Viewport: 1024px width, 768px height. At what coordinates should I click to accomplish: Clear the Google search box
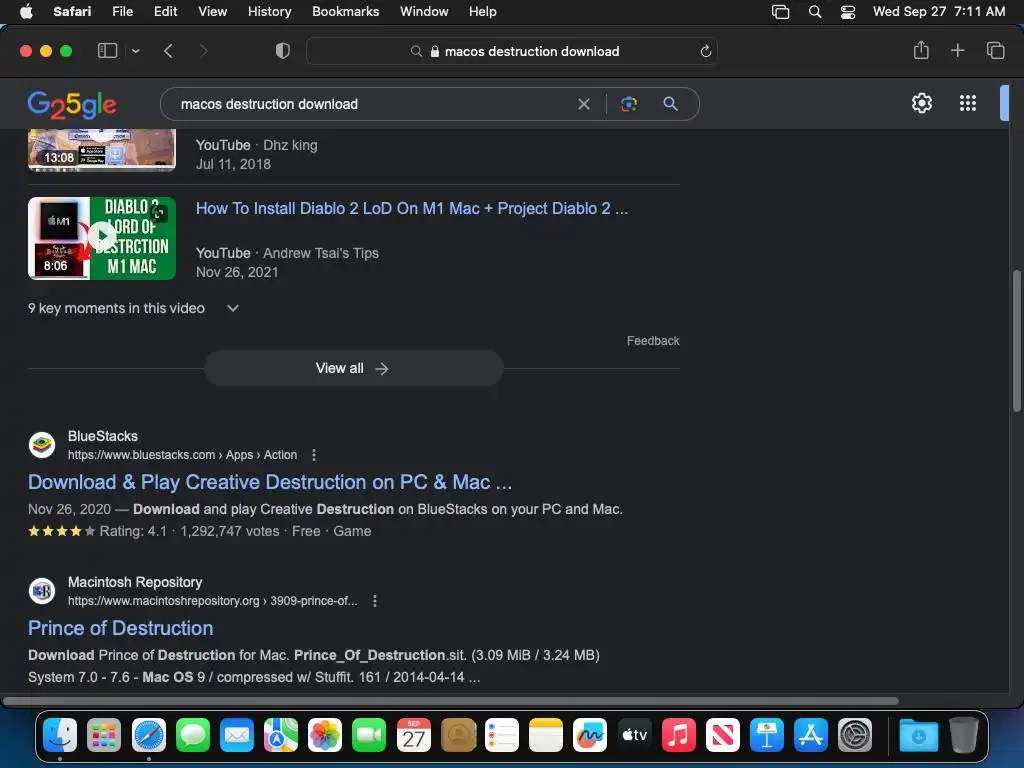tap(584, 104)
